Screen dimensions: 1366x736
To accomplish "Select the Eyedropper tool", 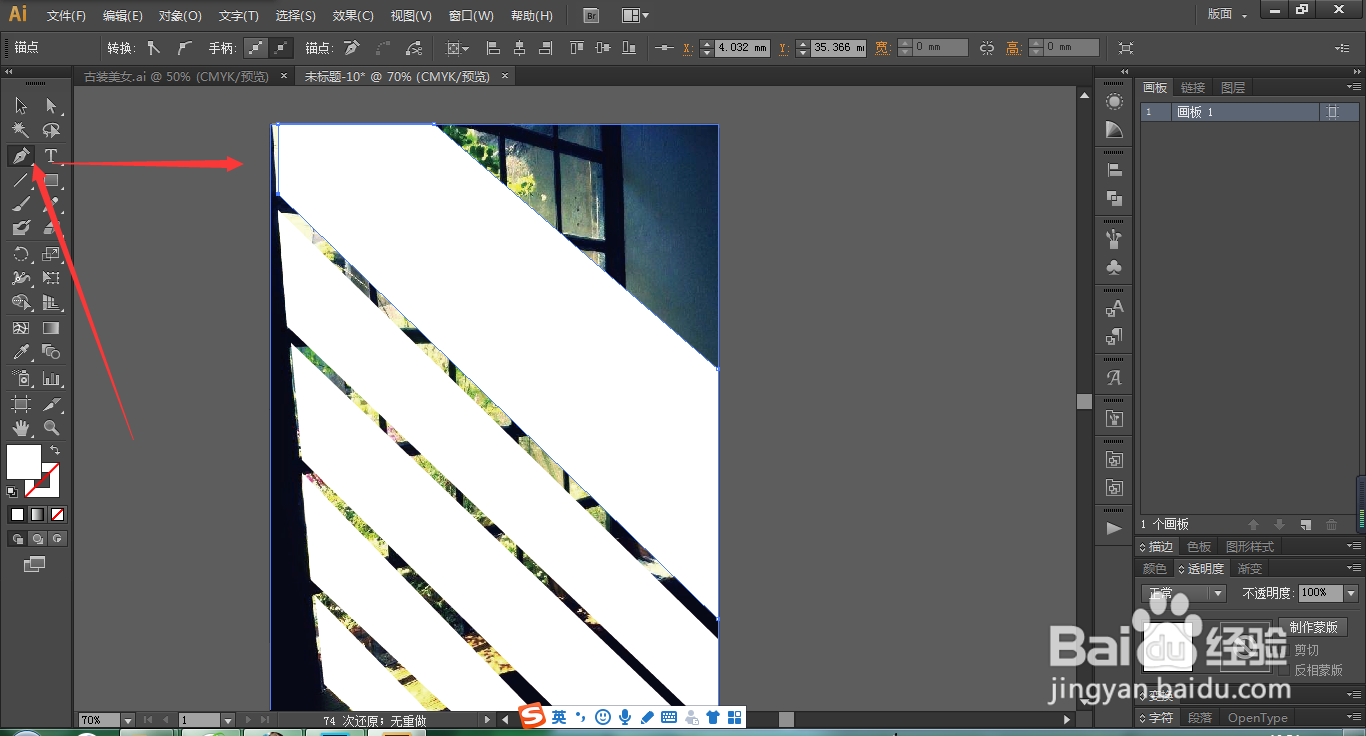I will [21, 352].
